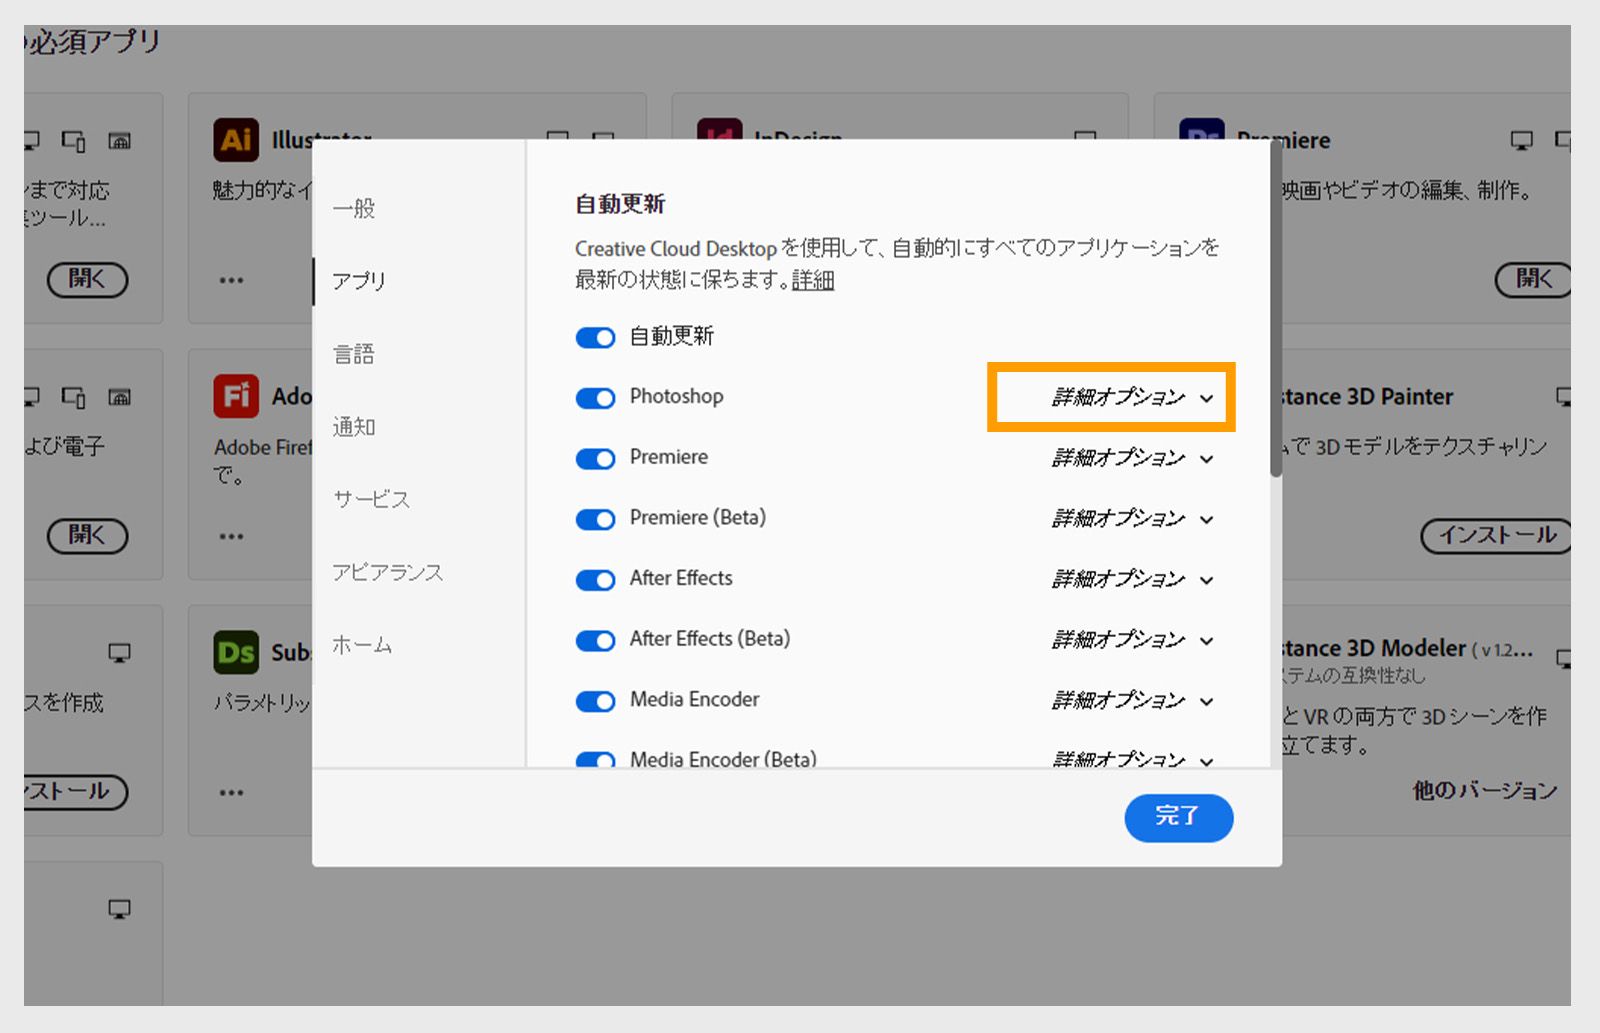
Task: Click the Adobe Firefly icon in background
Action: click(x=236, y=396)
